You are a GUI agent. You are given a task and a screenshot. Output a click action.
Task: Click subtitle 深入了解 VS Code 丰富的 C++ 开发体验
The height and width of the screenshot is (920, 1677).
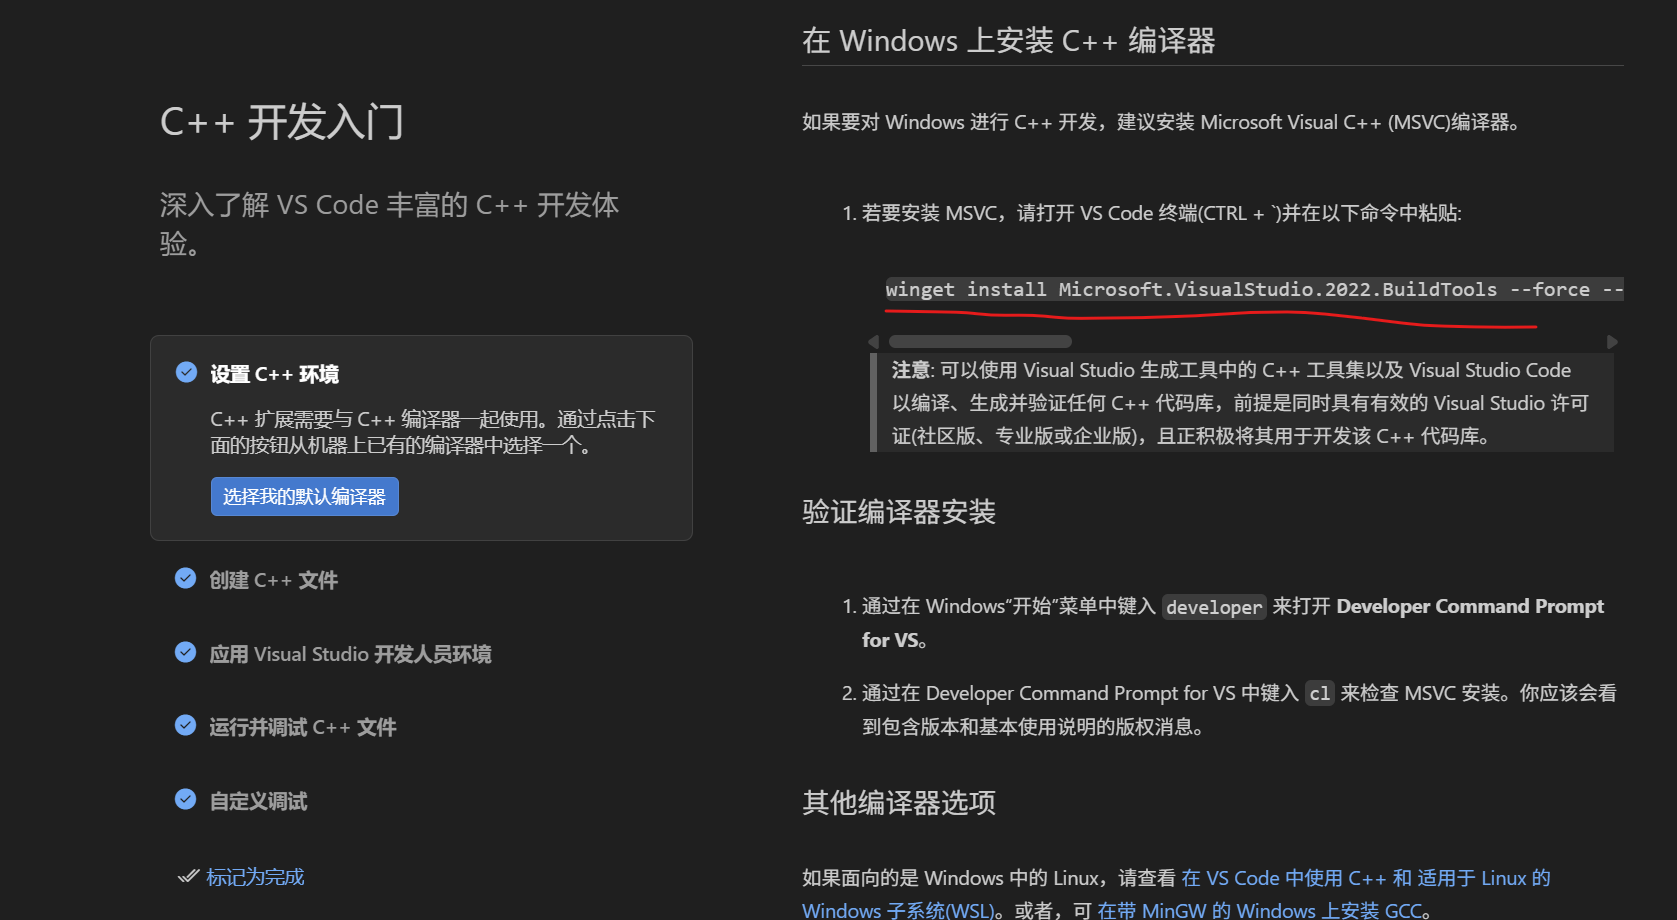click(x=390, y=224)
